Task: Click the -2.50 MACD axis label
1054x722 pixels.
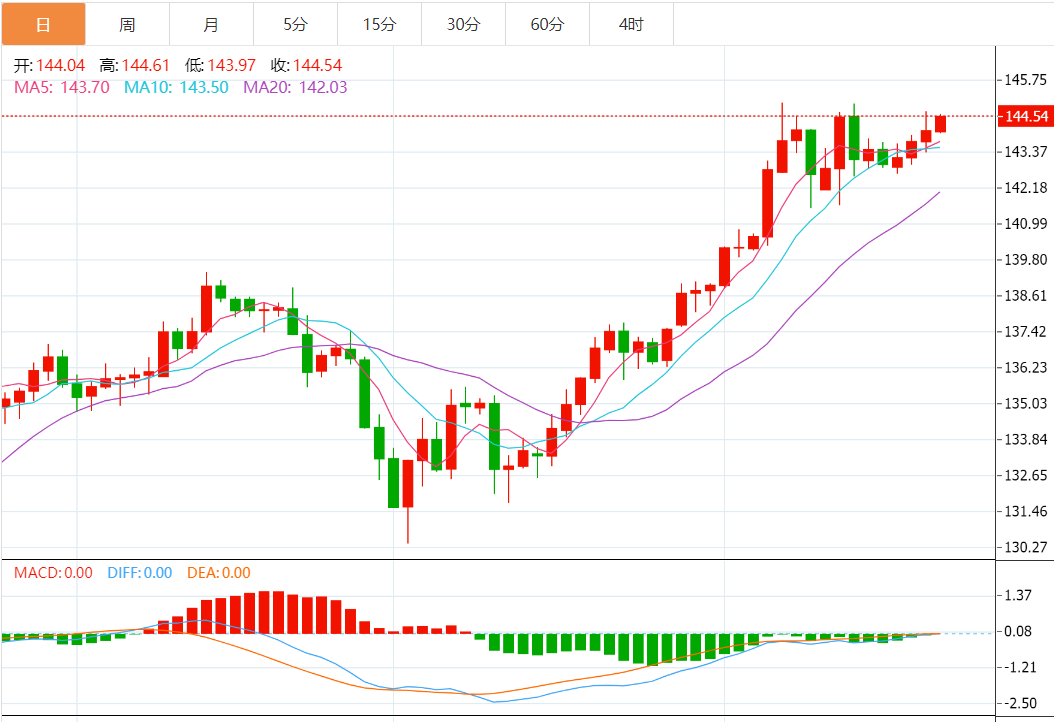Action: (x=1020, y=703)
